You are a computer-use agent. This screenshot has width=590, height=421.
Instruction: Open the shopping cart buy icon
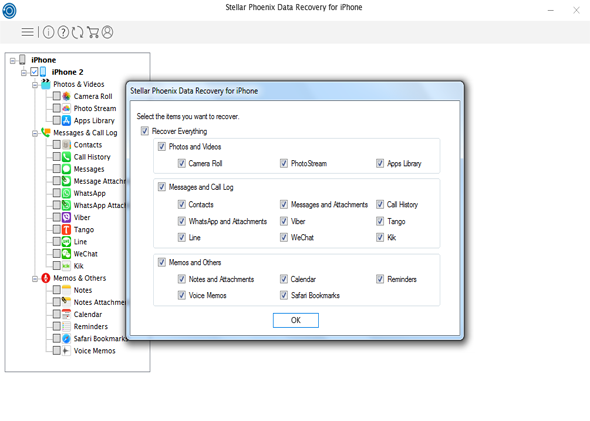(x=93, y=32)
